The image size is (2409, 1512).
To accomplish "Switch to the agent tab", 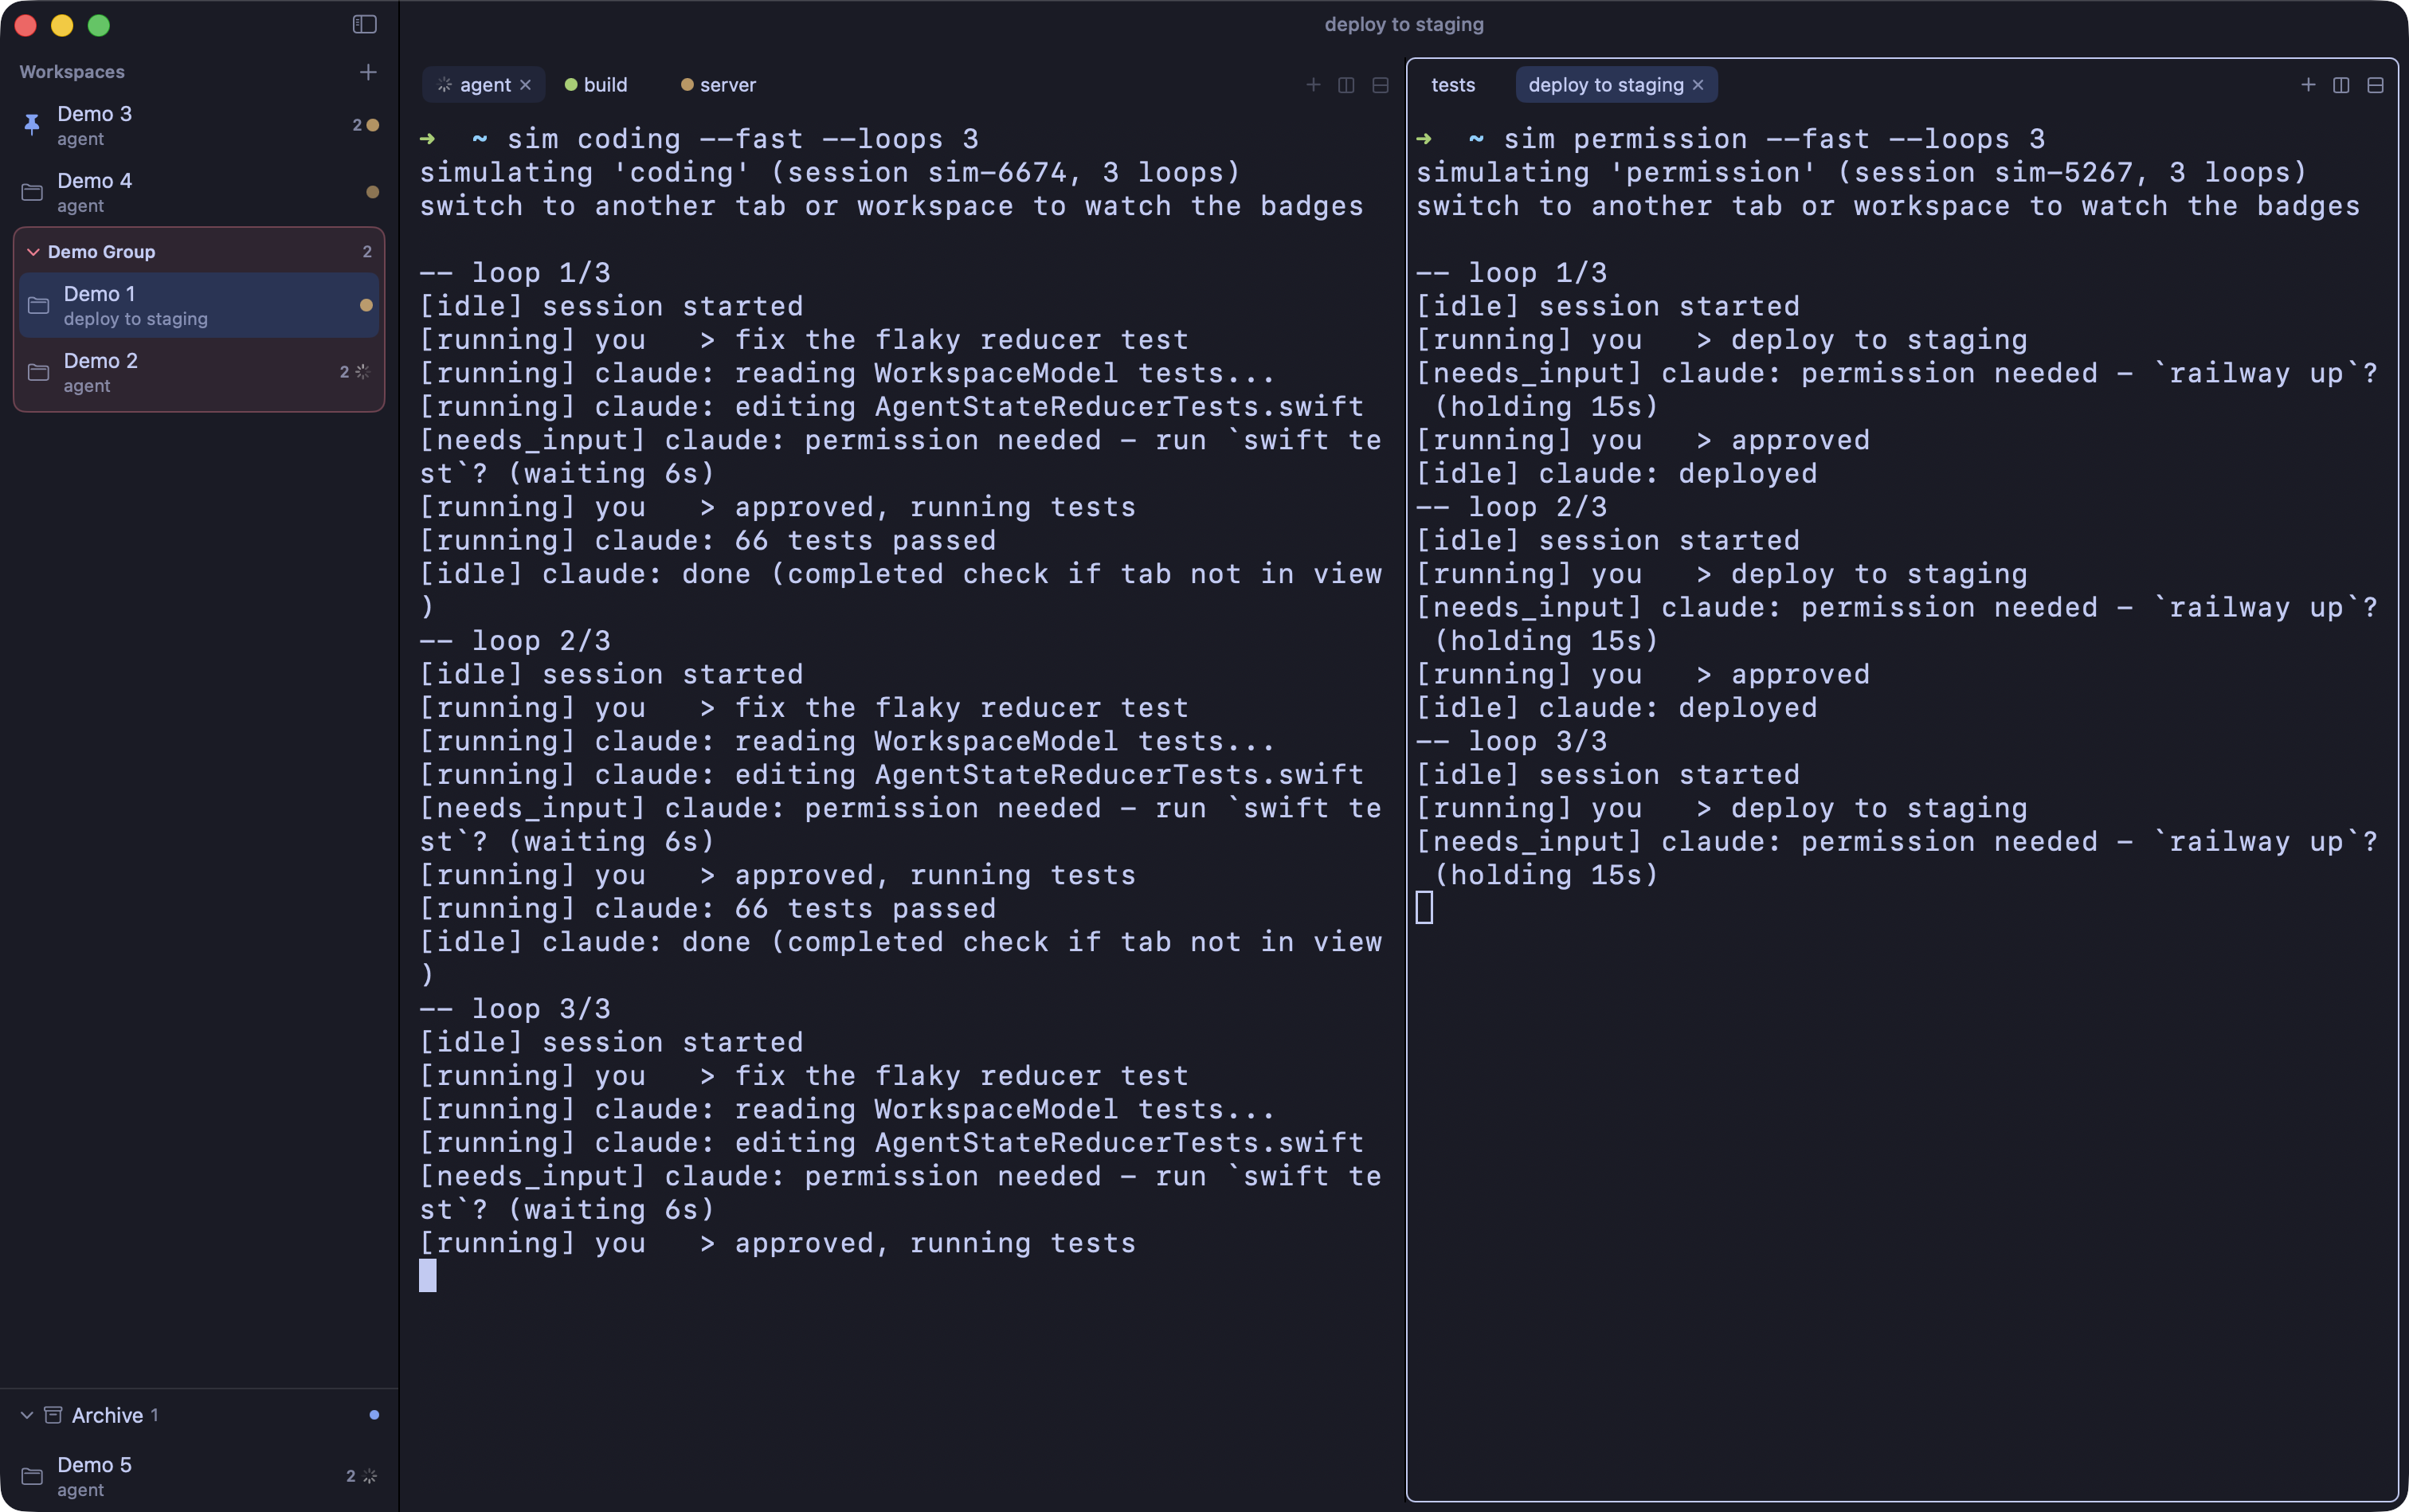I will 484,85.
